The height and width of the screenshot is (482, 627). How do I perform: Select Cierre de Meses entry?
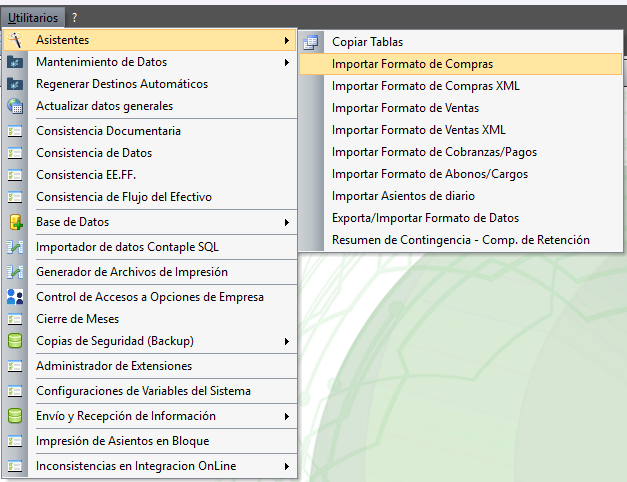tap(150, 319)
